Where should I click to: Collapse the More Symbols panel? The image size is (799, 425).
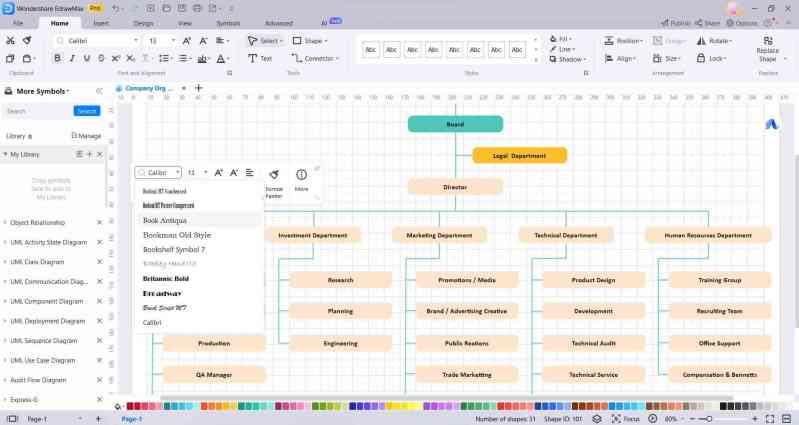pos(99,91)
